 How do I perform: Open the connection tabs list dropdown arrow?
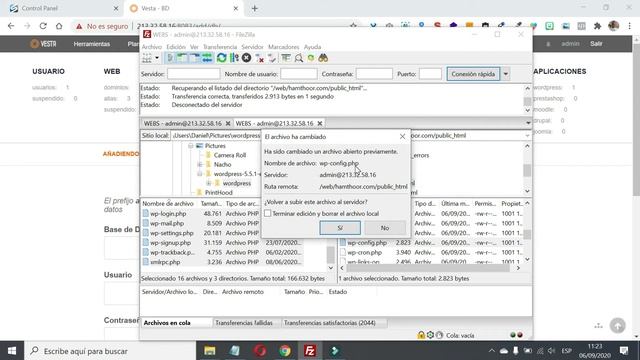528,123
